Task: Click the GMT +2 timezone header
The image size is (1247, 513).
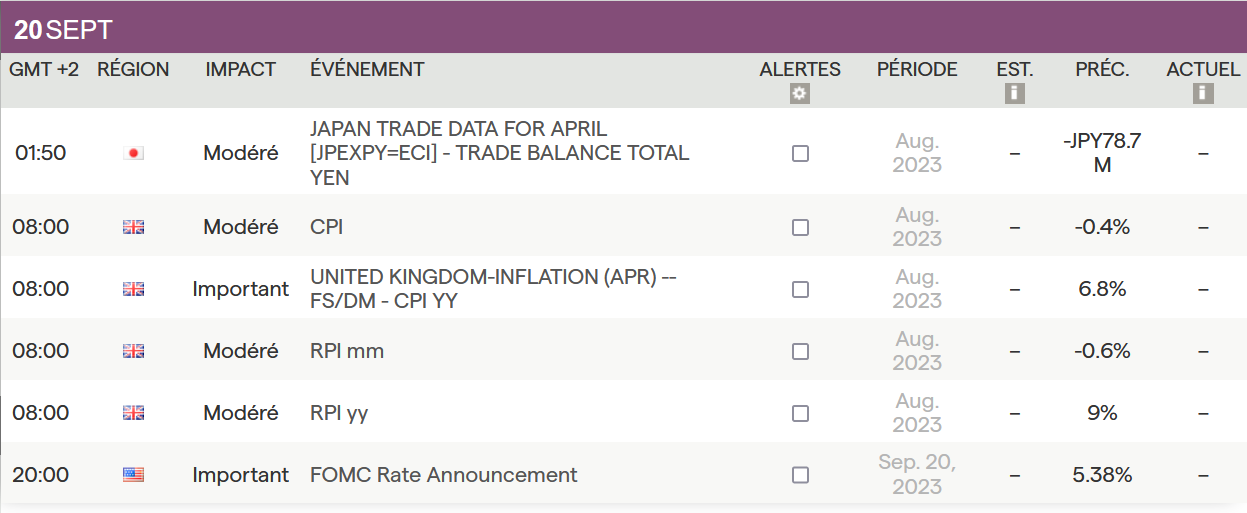Action: [x=44, y=69]
